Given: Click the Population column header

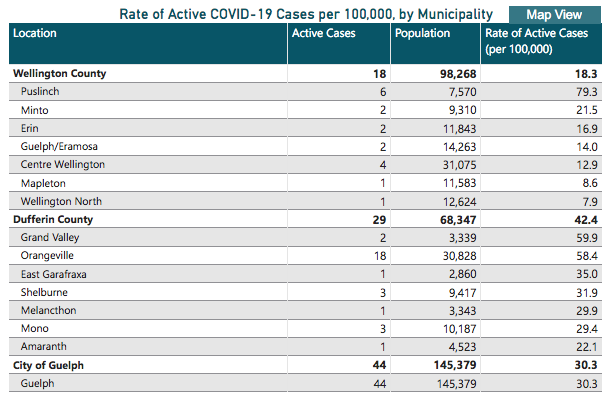Looking at the screenshot, I should click(422, 34).
